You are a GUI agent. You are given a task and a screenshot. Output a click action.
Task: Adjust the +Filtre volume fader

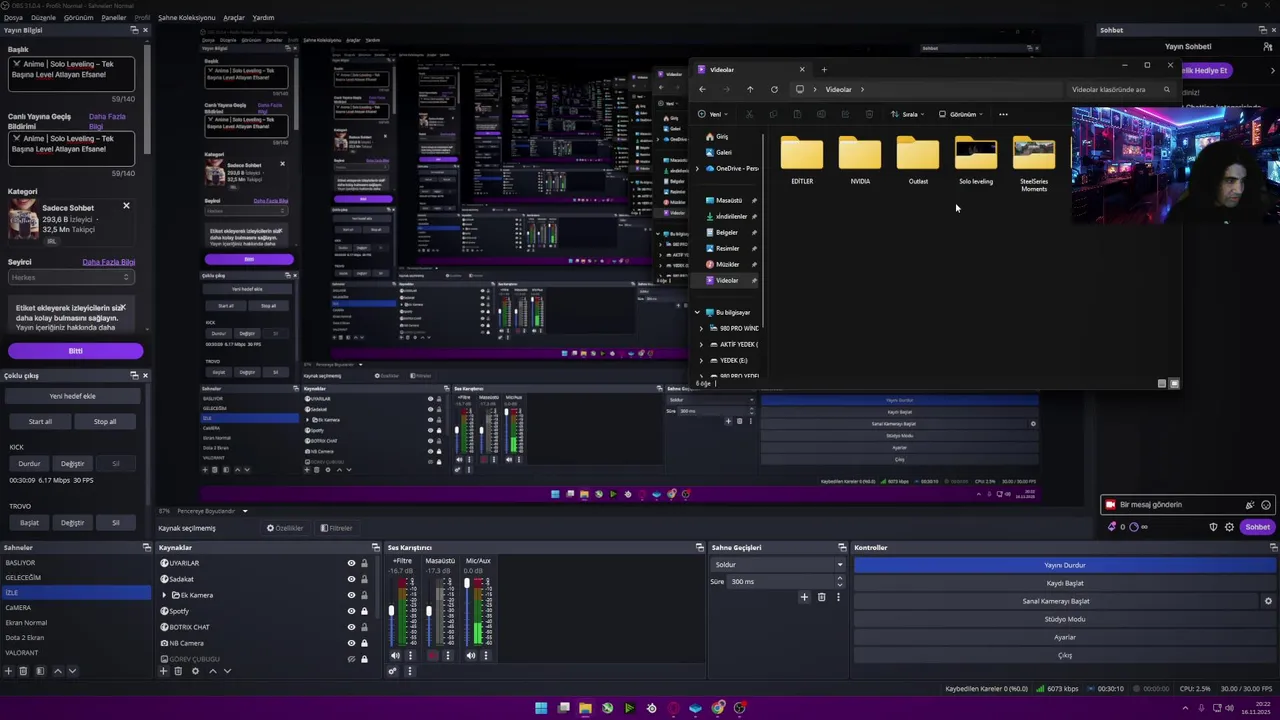(392, 611)
